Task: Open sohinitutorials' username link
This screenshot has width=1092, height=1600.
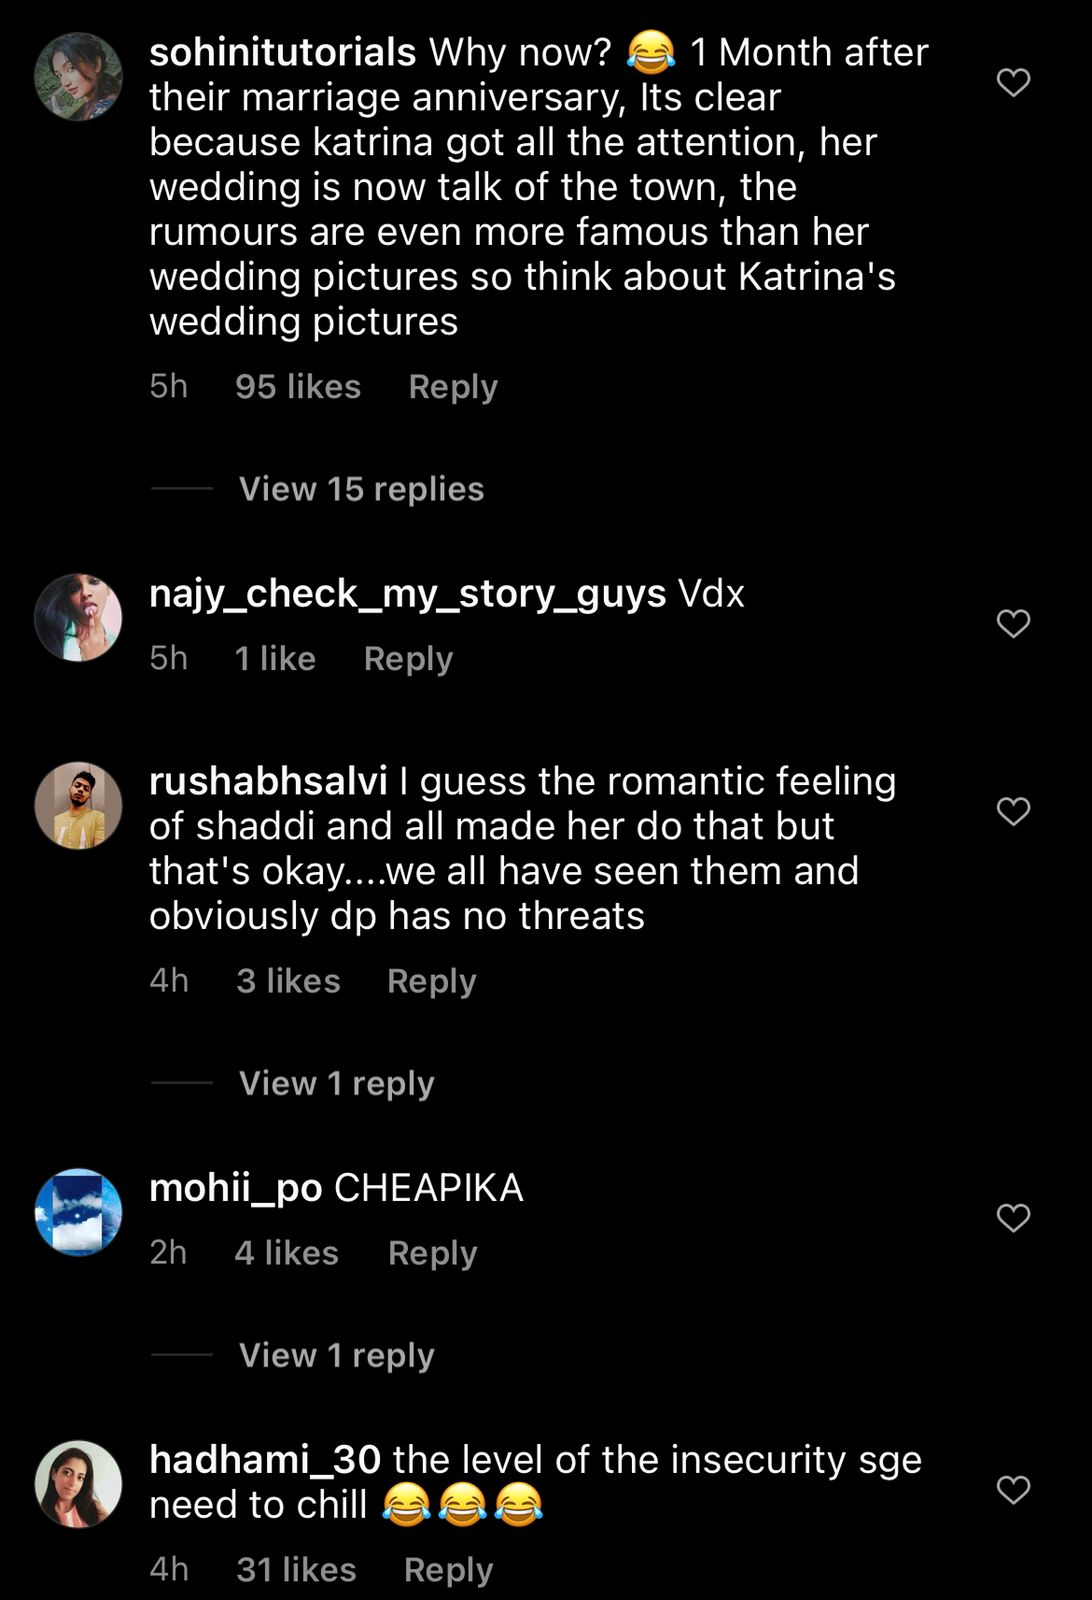Action: (x=281, y=51)
